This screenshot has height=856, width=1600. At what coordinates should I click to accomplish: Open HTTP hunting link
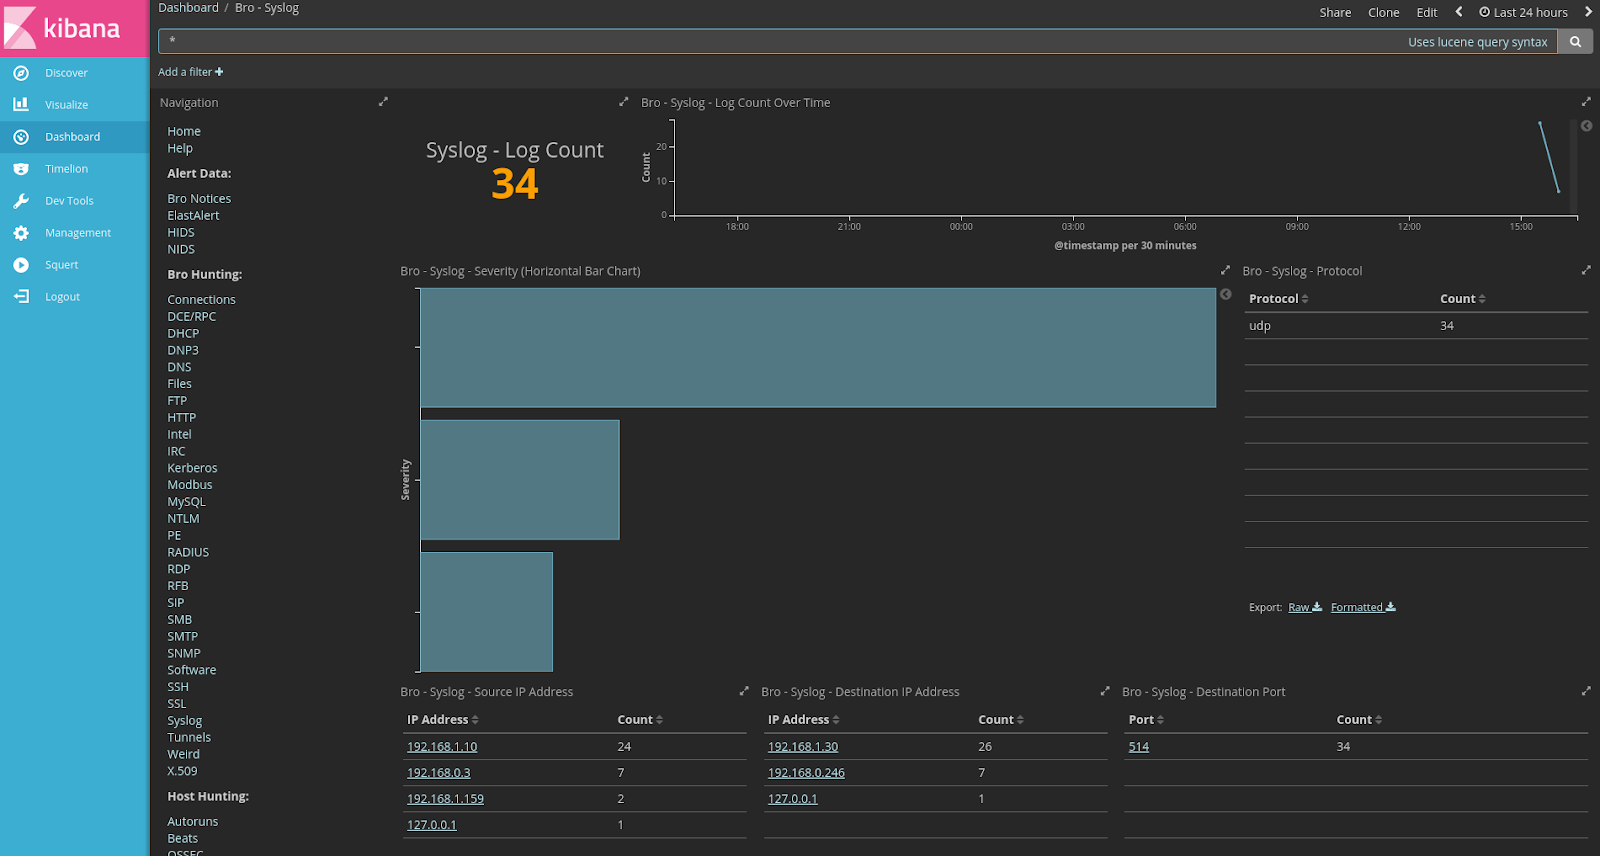click(x=182, y=418)
